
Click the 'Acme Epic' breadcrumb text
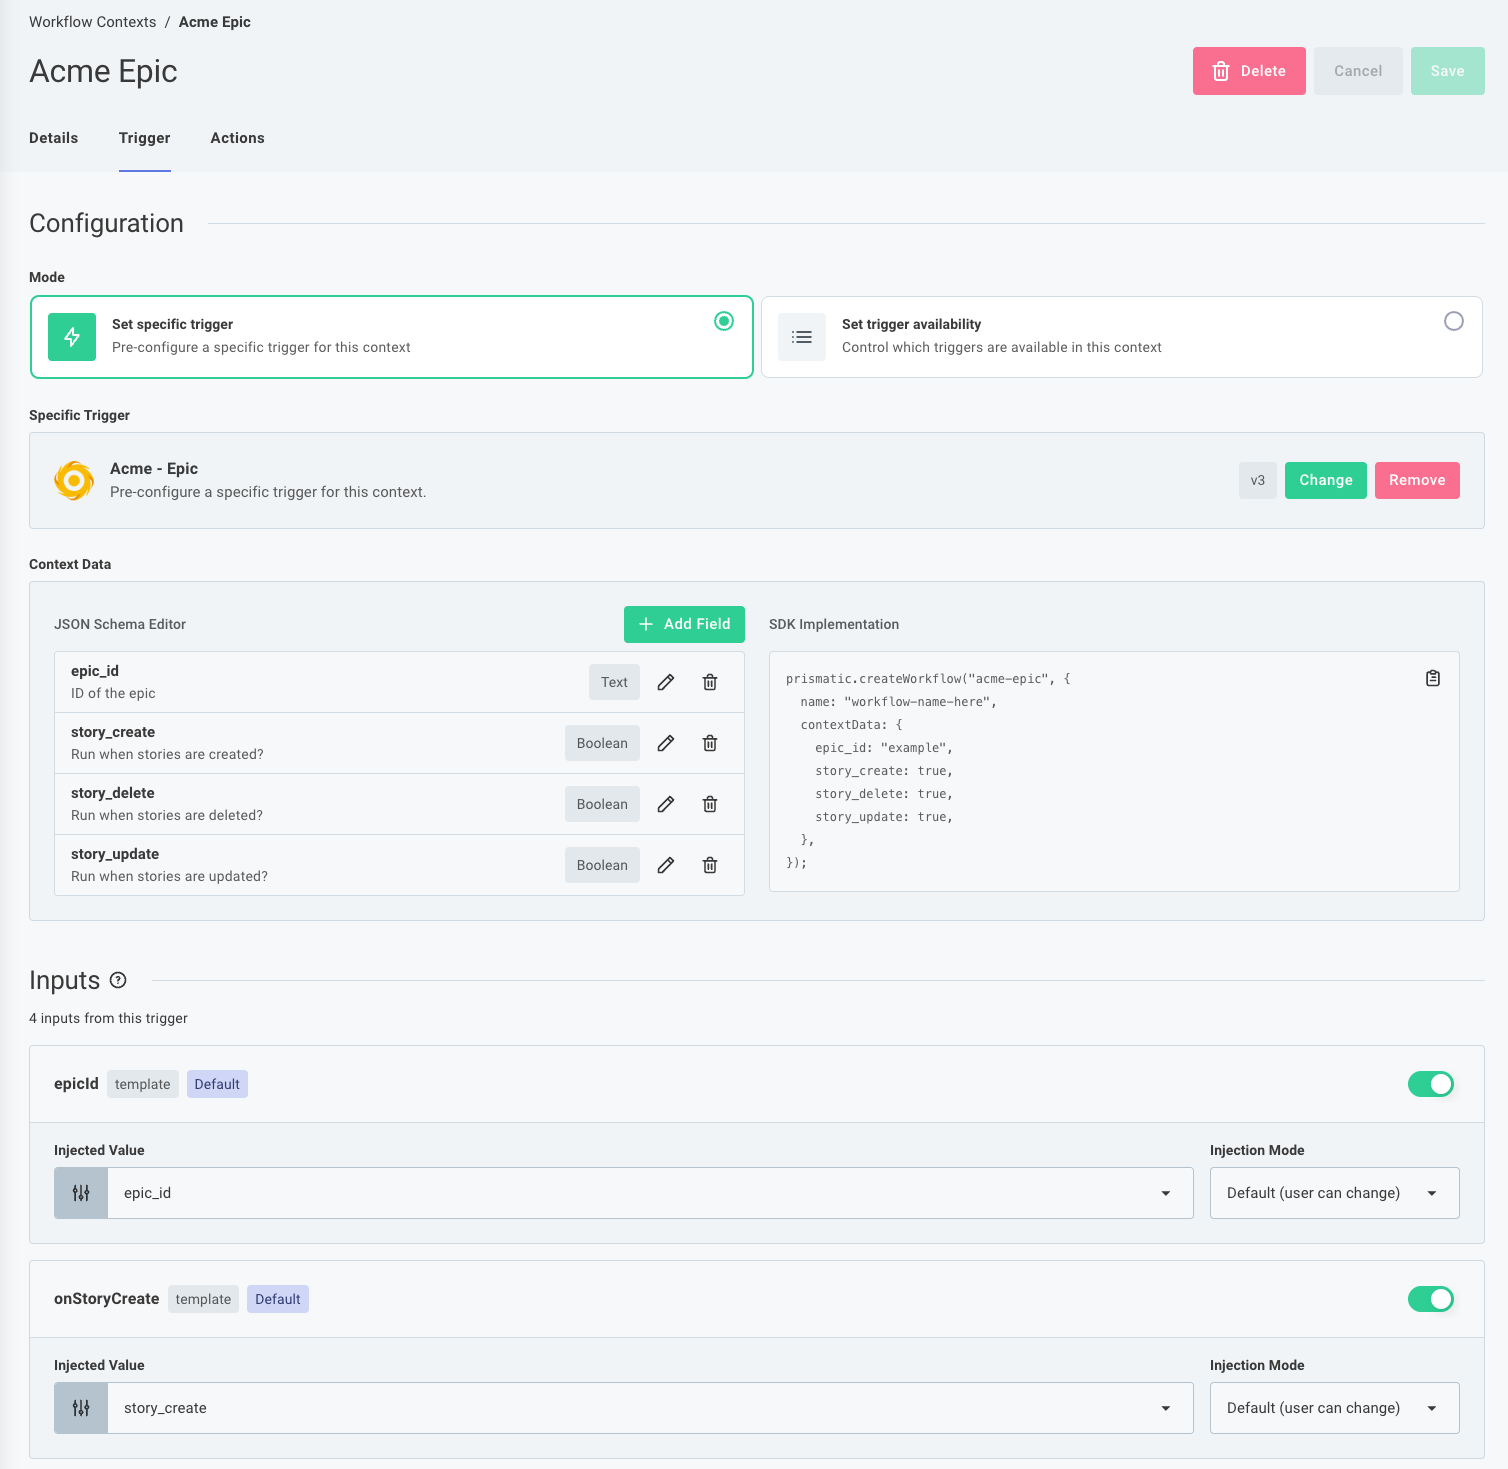pyautogui.click(x=215, y=22)
